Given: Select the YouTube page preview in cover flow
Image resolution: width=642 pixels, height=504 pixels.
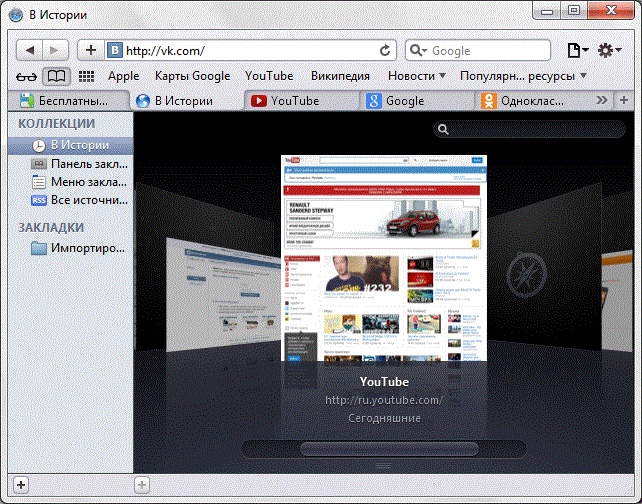Looking at the screenshot, I should [384, 258].
